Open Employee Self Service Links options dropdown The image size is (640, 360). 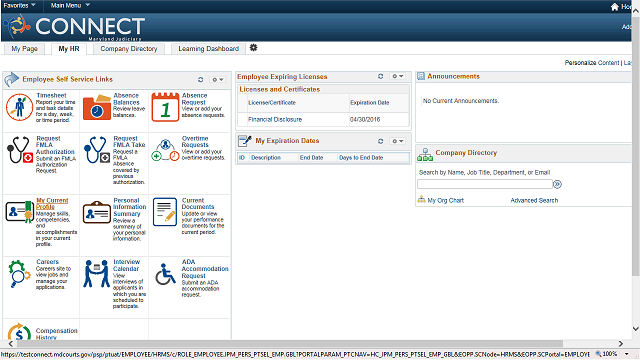click(217, 80)
